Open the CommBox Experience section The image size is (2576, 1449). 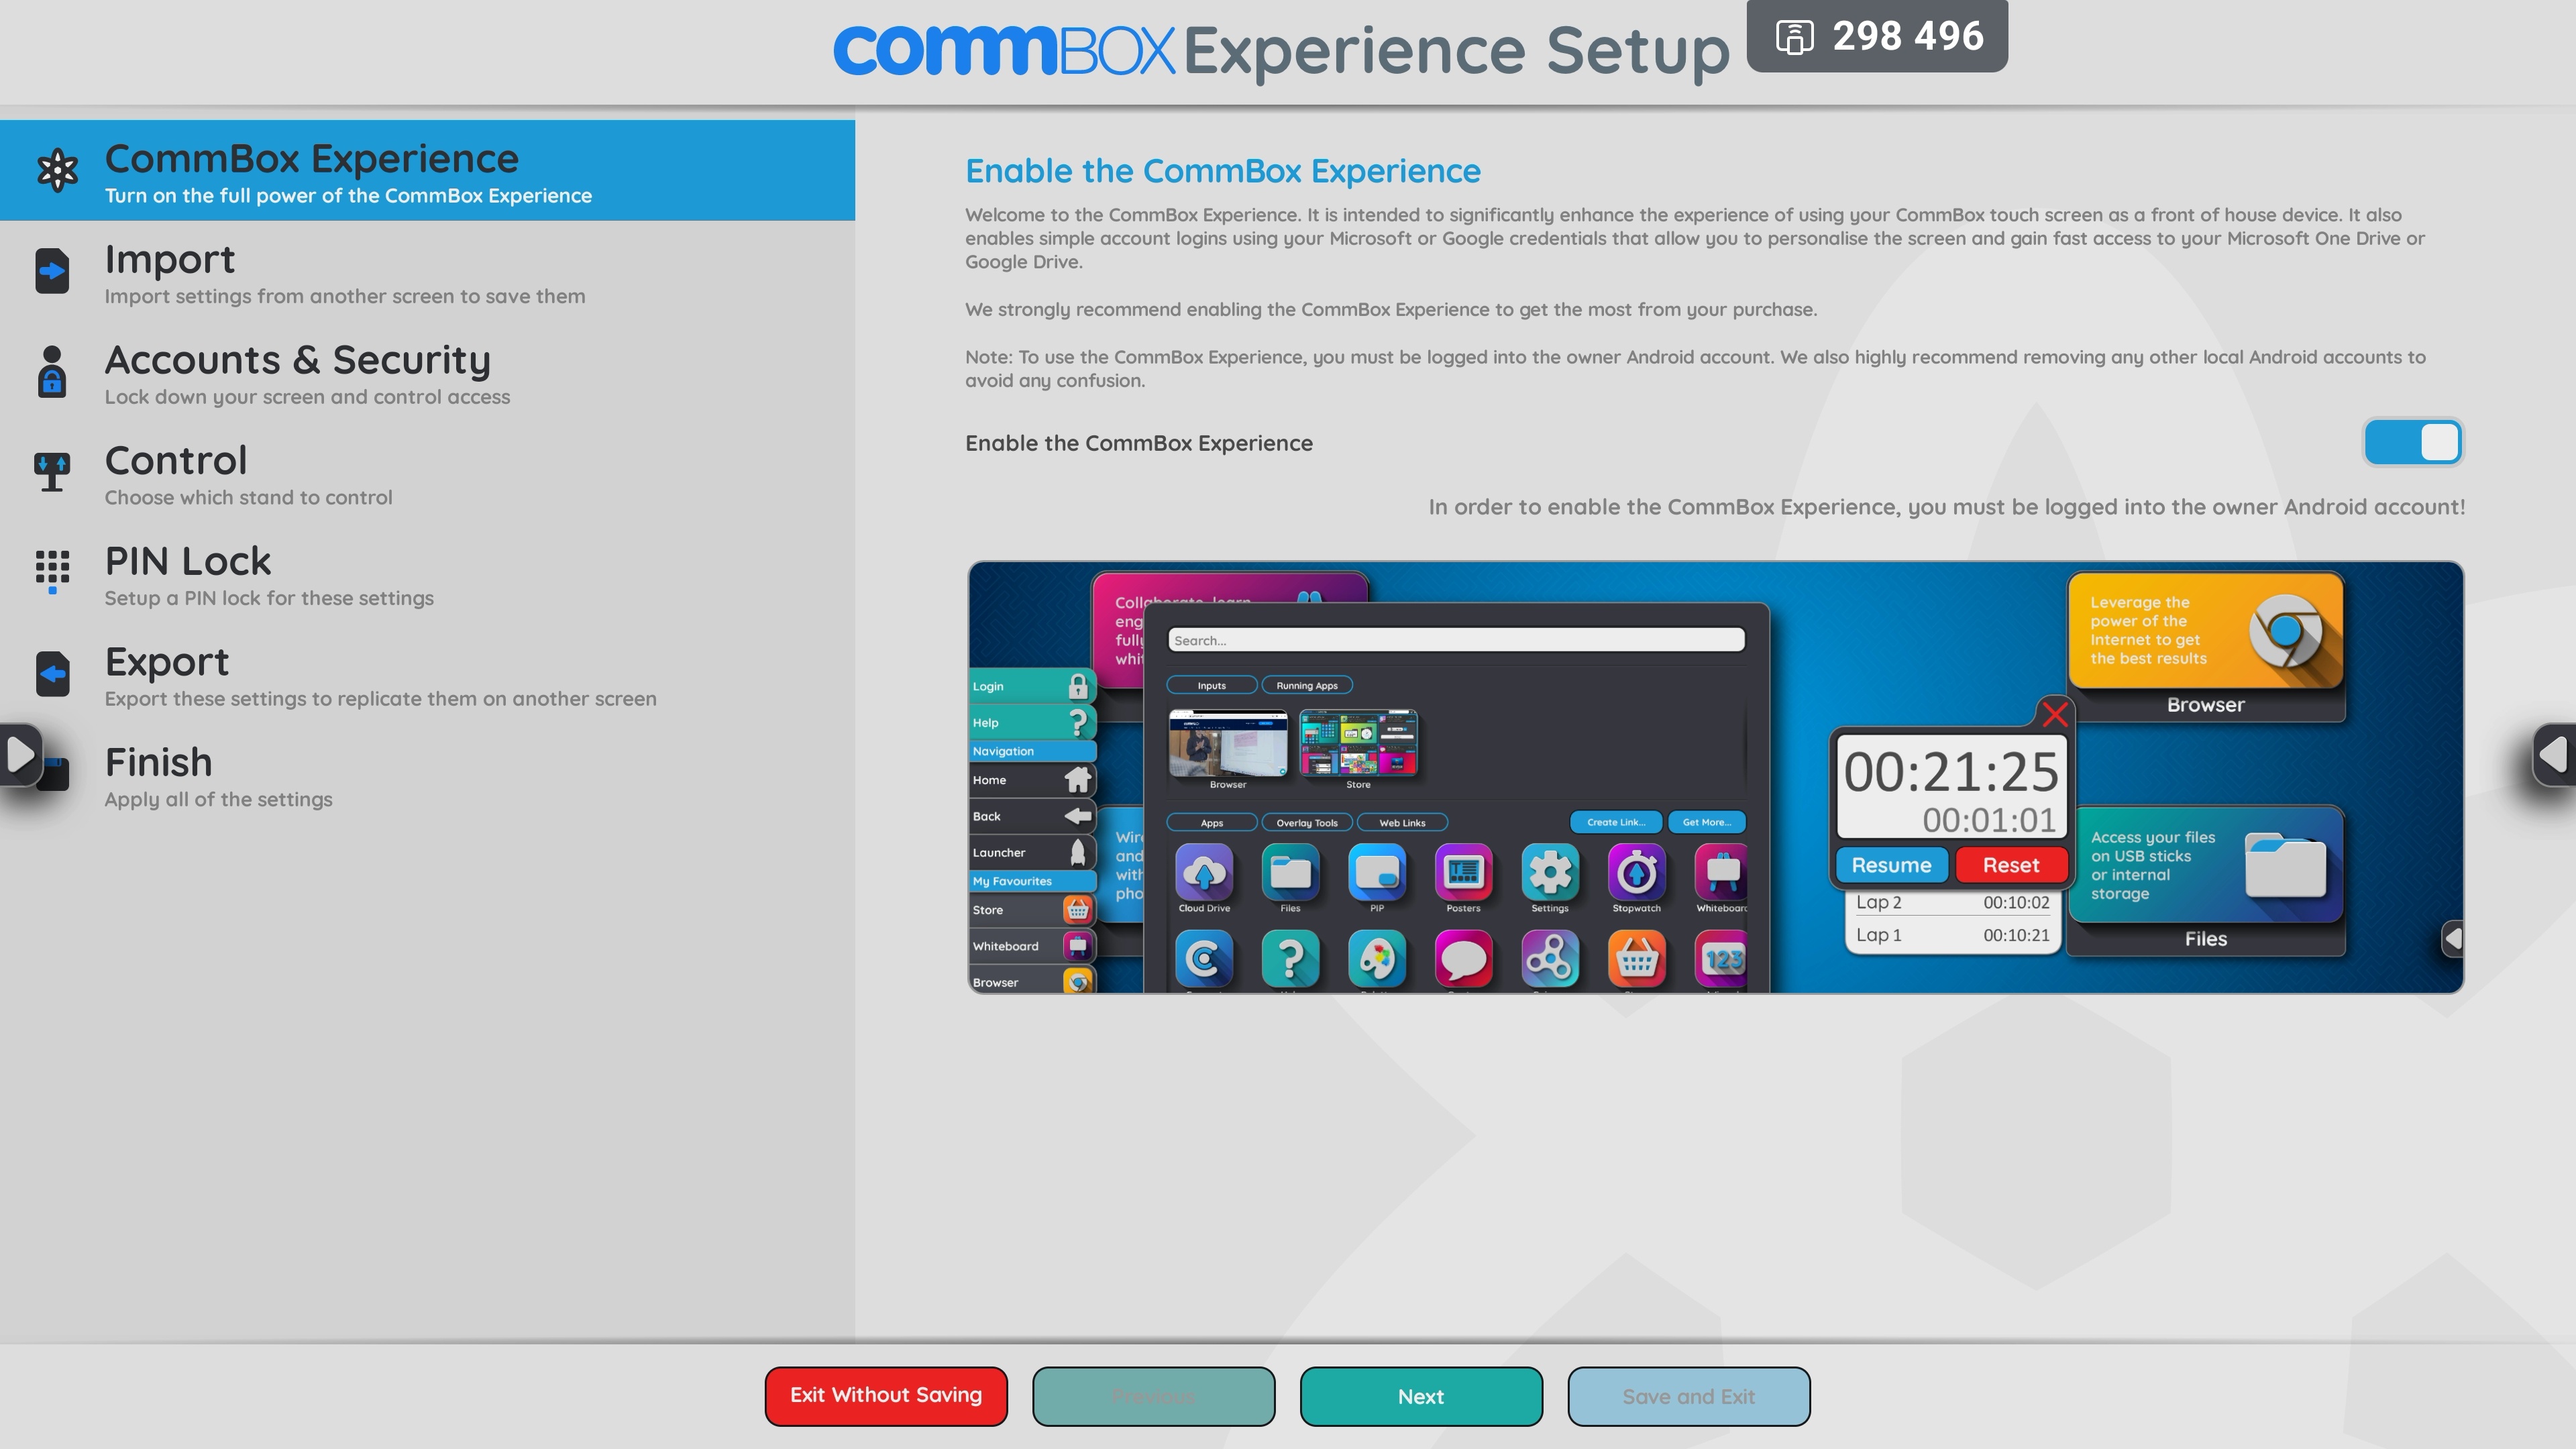pyautogui.click(x=427, y=171)
